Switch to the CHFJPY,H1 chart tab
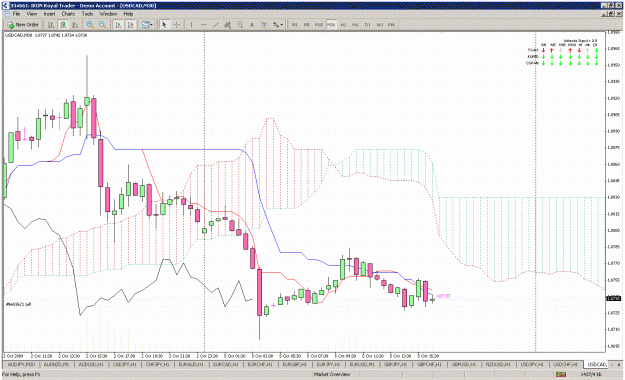Screen dimensions: 625x380 158,364
